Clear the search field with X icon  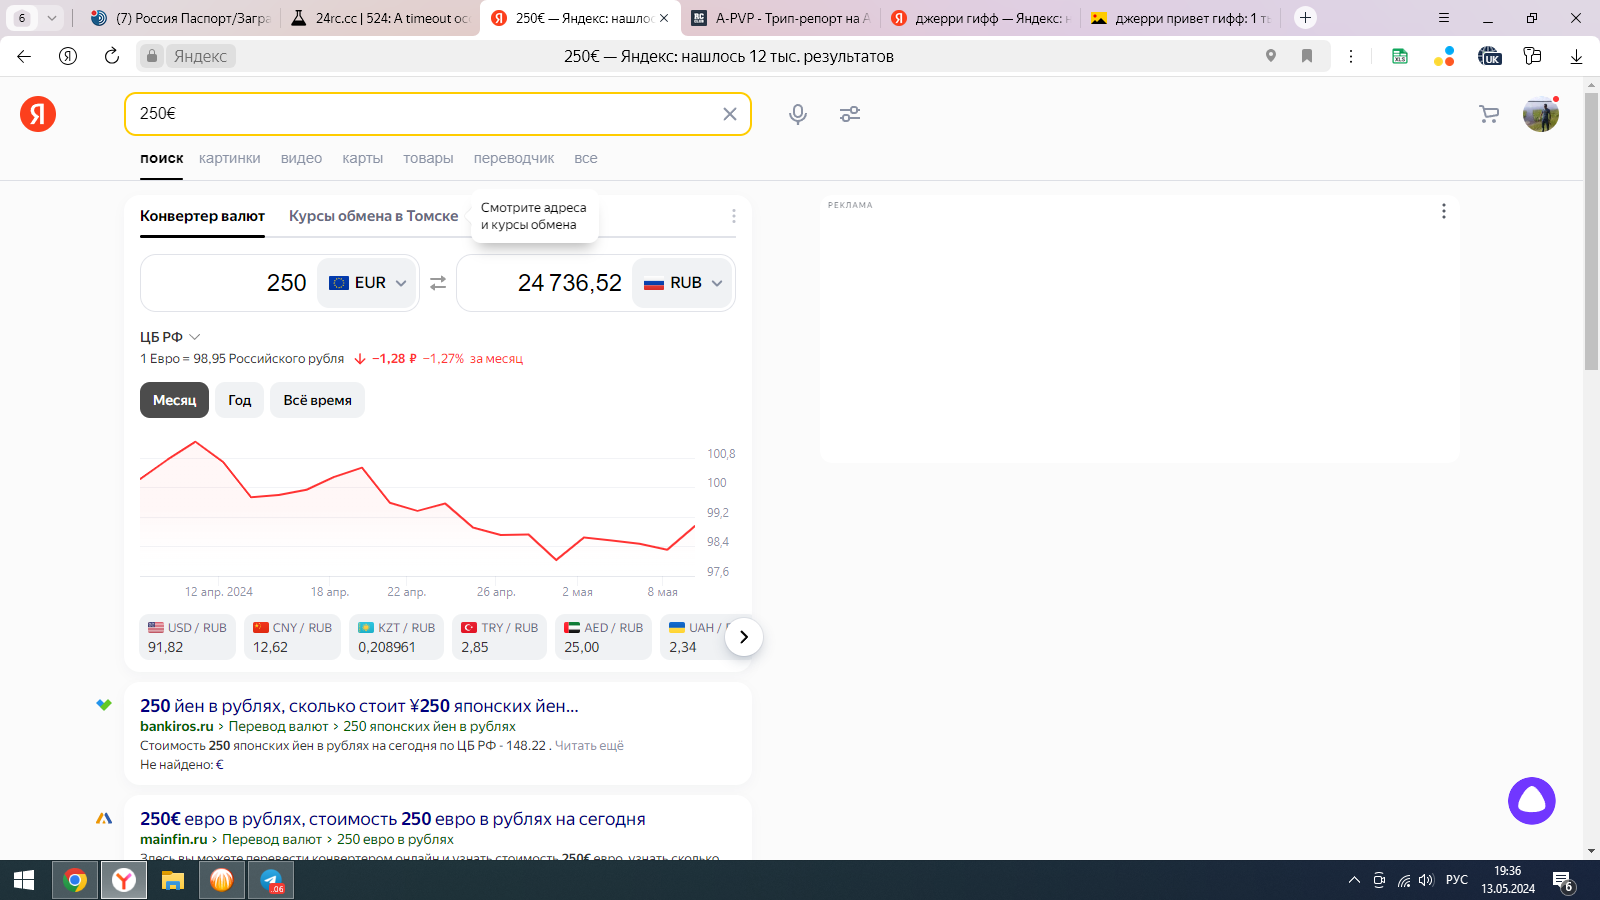[x=730, y=114]
